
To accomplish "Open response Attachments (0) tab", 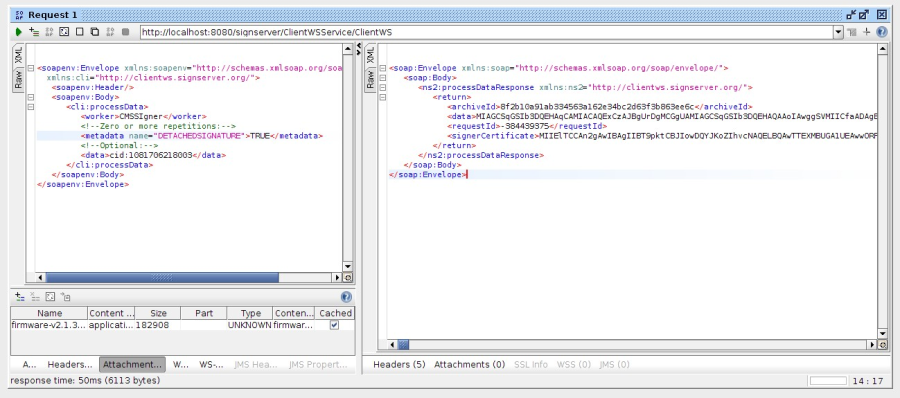I will click(x=470, y=365).
